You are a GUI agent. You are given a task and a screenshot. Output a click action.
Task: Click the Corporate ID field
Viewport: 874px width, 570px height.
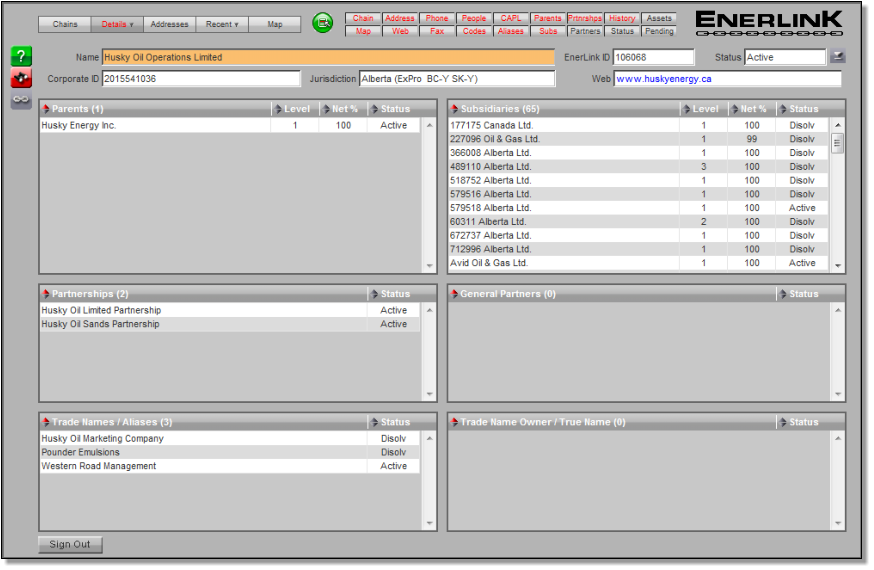(x=201, y=79)
